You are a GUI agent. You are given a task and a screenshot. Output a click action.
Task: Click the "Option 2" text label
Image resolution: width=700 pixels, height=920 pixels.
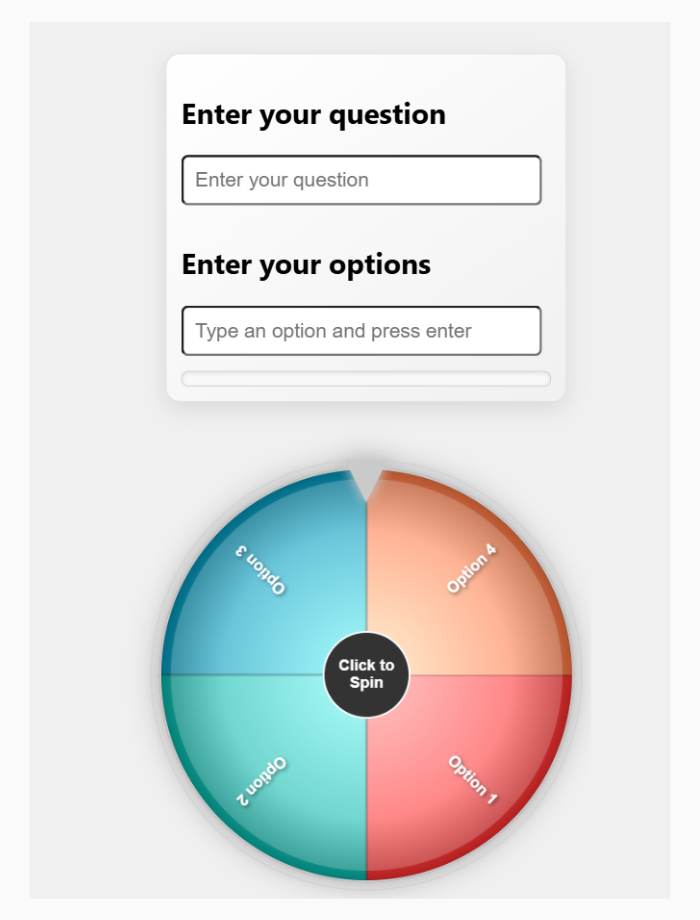click(261, 781)
